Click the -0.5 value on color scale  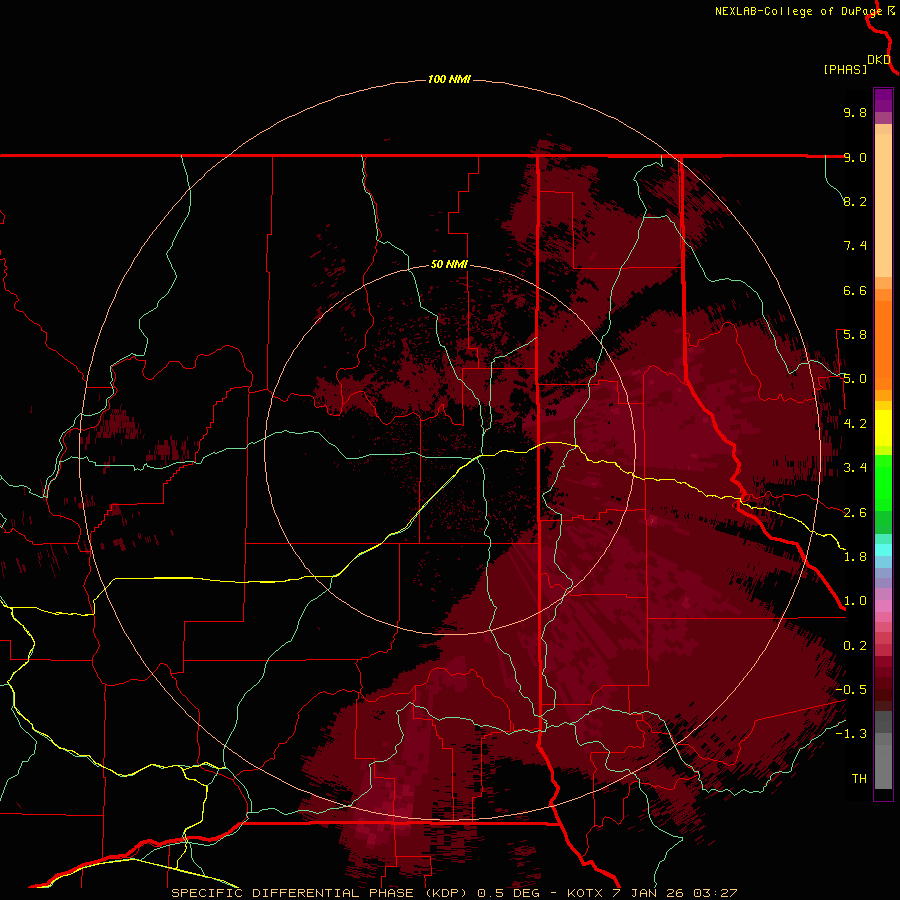[851, 690]
